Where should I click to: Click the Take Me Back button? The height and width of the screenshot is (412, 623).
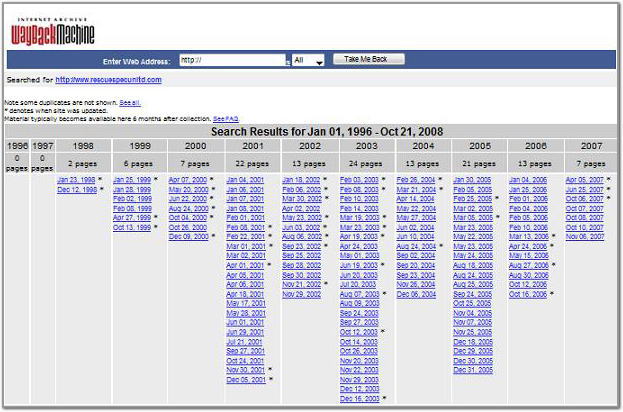[x=368, y=60]
